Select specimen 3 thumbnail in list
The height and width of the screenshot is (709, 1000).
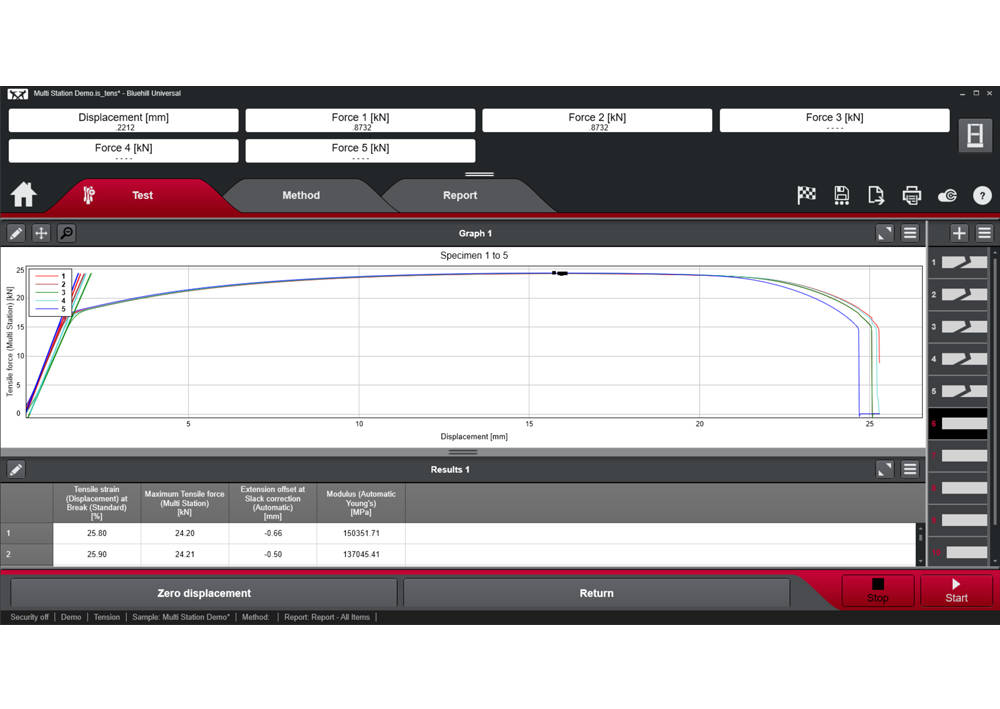[960, 327]
